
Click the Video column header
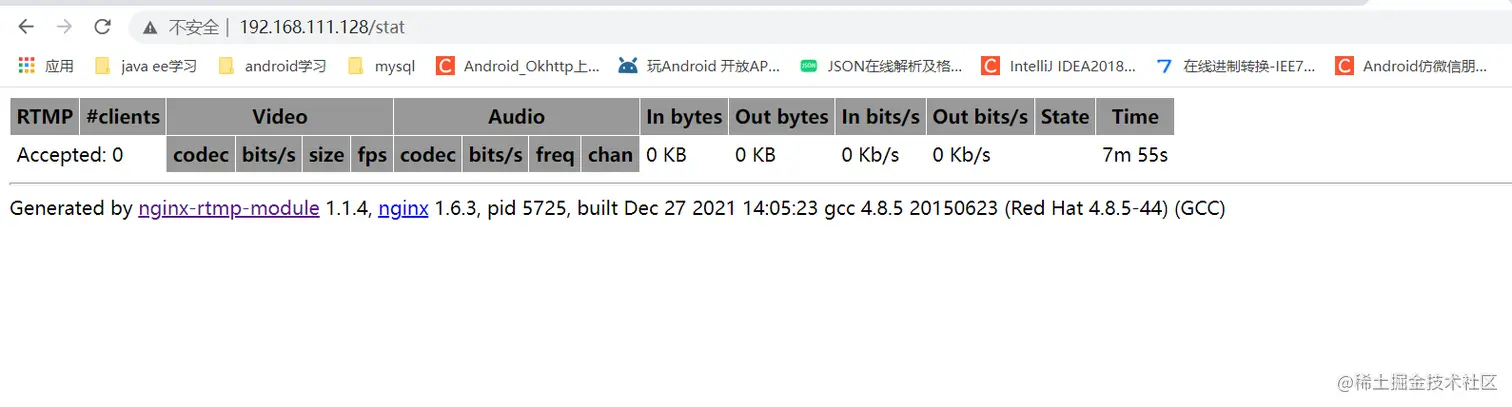280,117
